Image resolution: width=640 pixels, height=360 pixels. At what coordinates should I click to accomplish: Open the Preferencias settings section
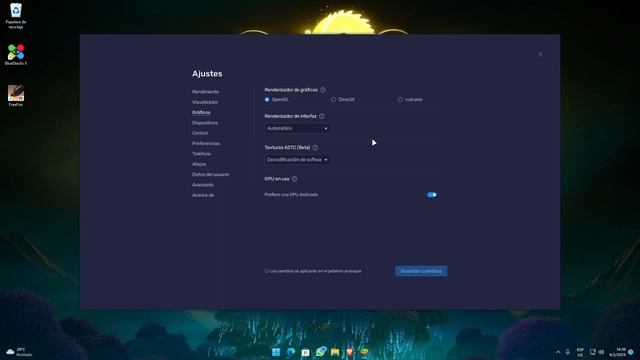click(x=206, y=144)
